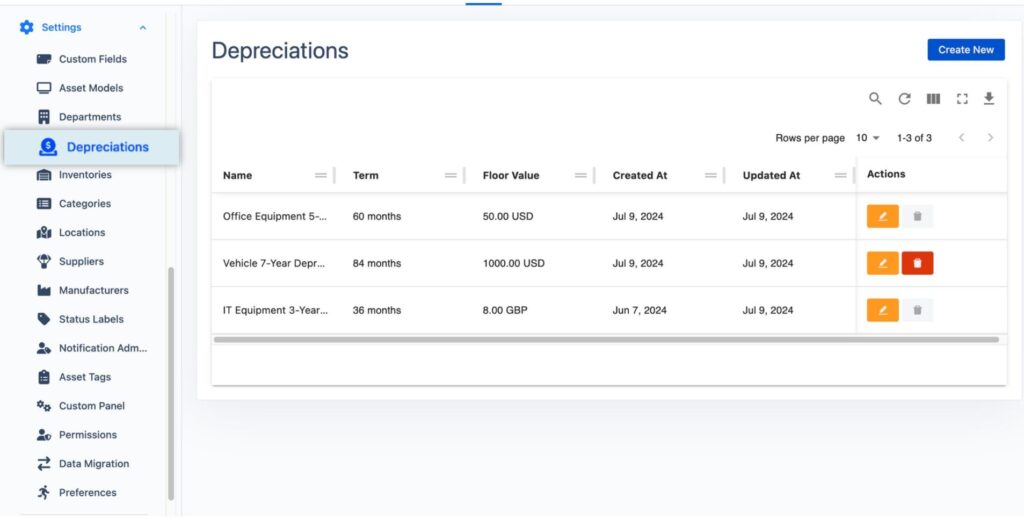Click the sidebar vertical scrollbar
The width and height of the screenshot is (1024, 519).
[171, 380]
